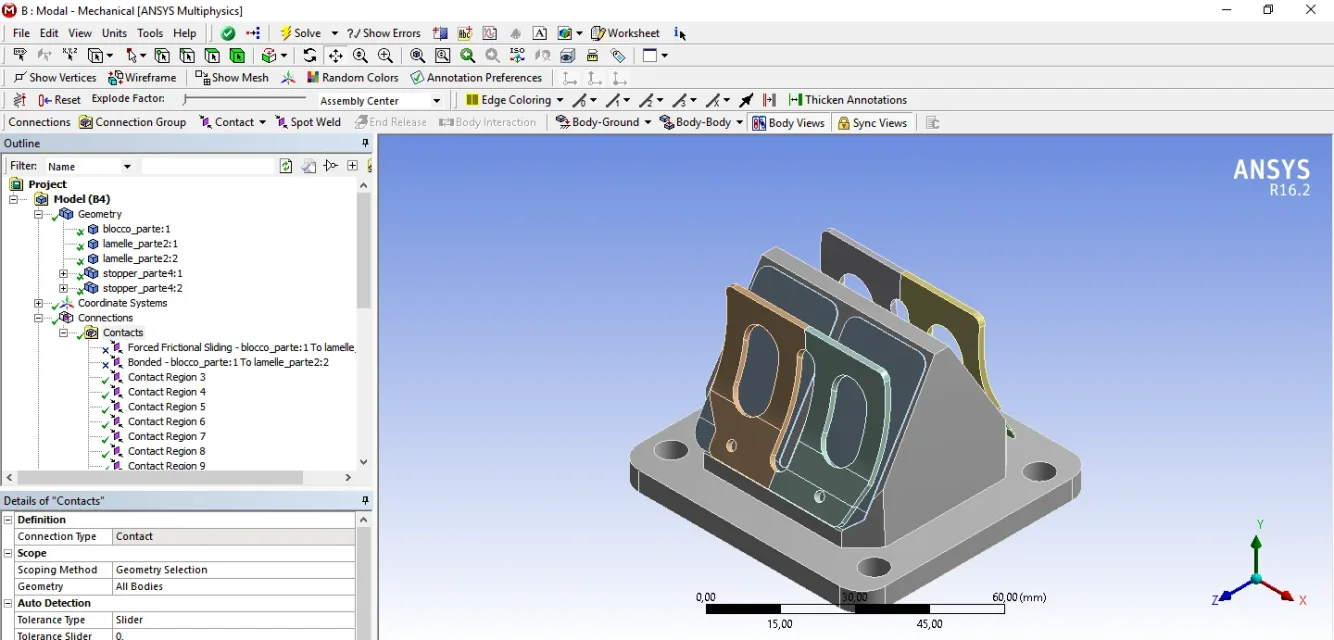Click the Solve button
This screenshot has width=1334, height=640.
(x=300, y=33)
